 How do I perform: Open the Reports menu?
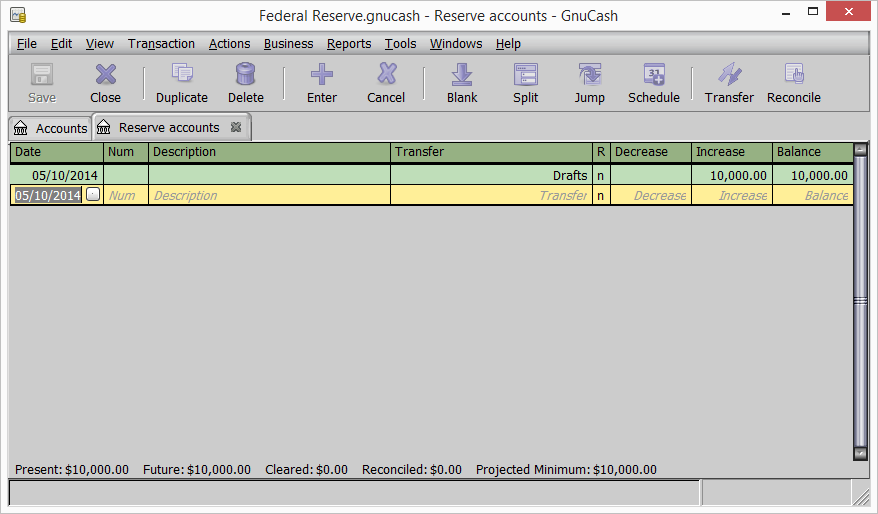tap(348, 44)
